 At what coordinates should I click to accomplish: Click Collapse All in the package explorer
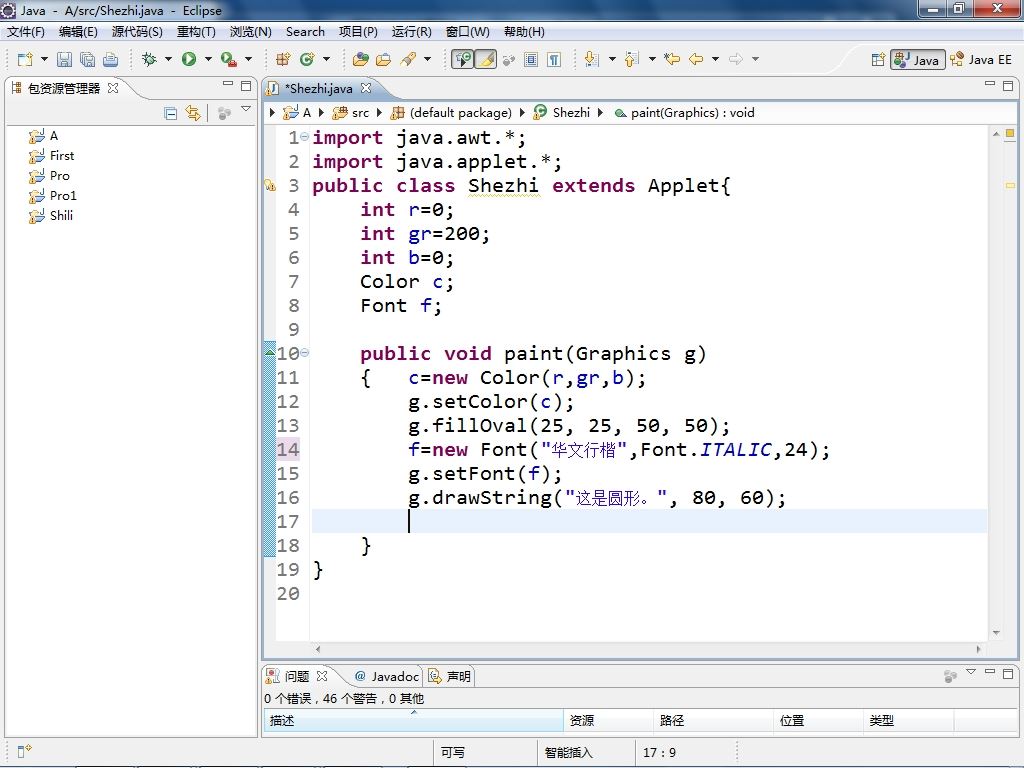(171, 114)
